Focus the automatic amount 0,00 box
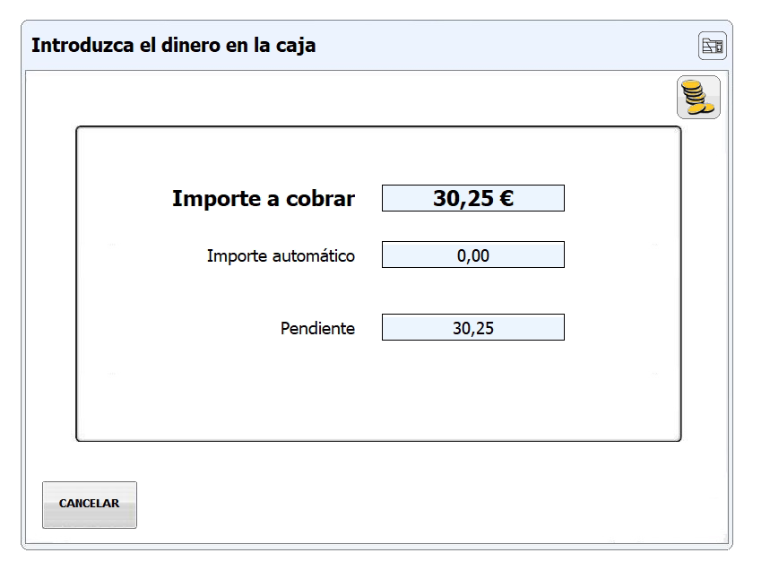Image resolution: width=757 pixels, height=583 pixels. 473,255
